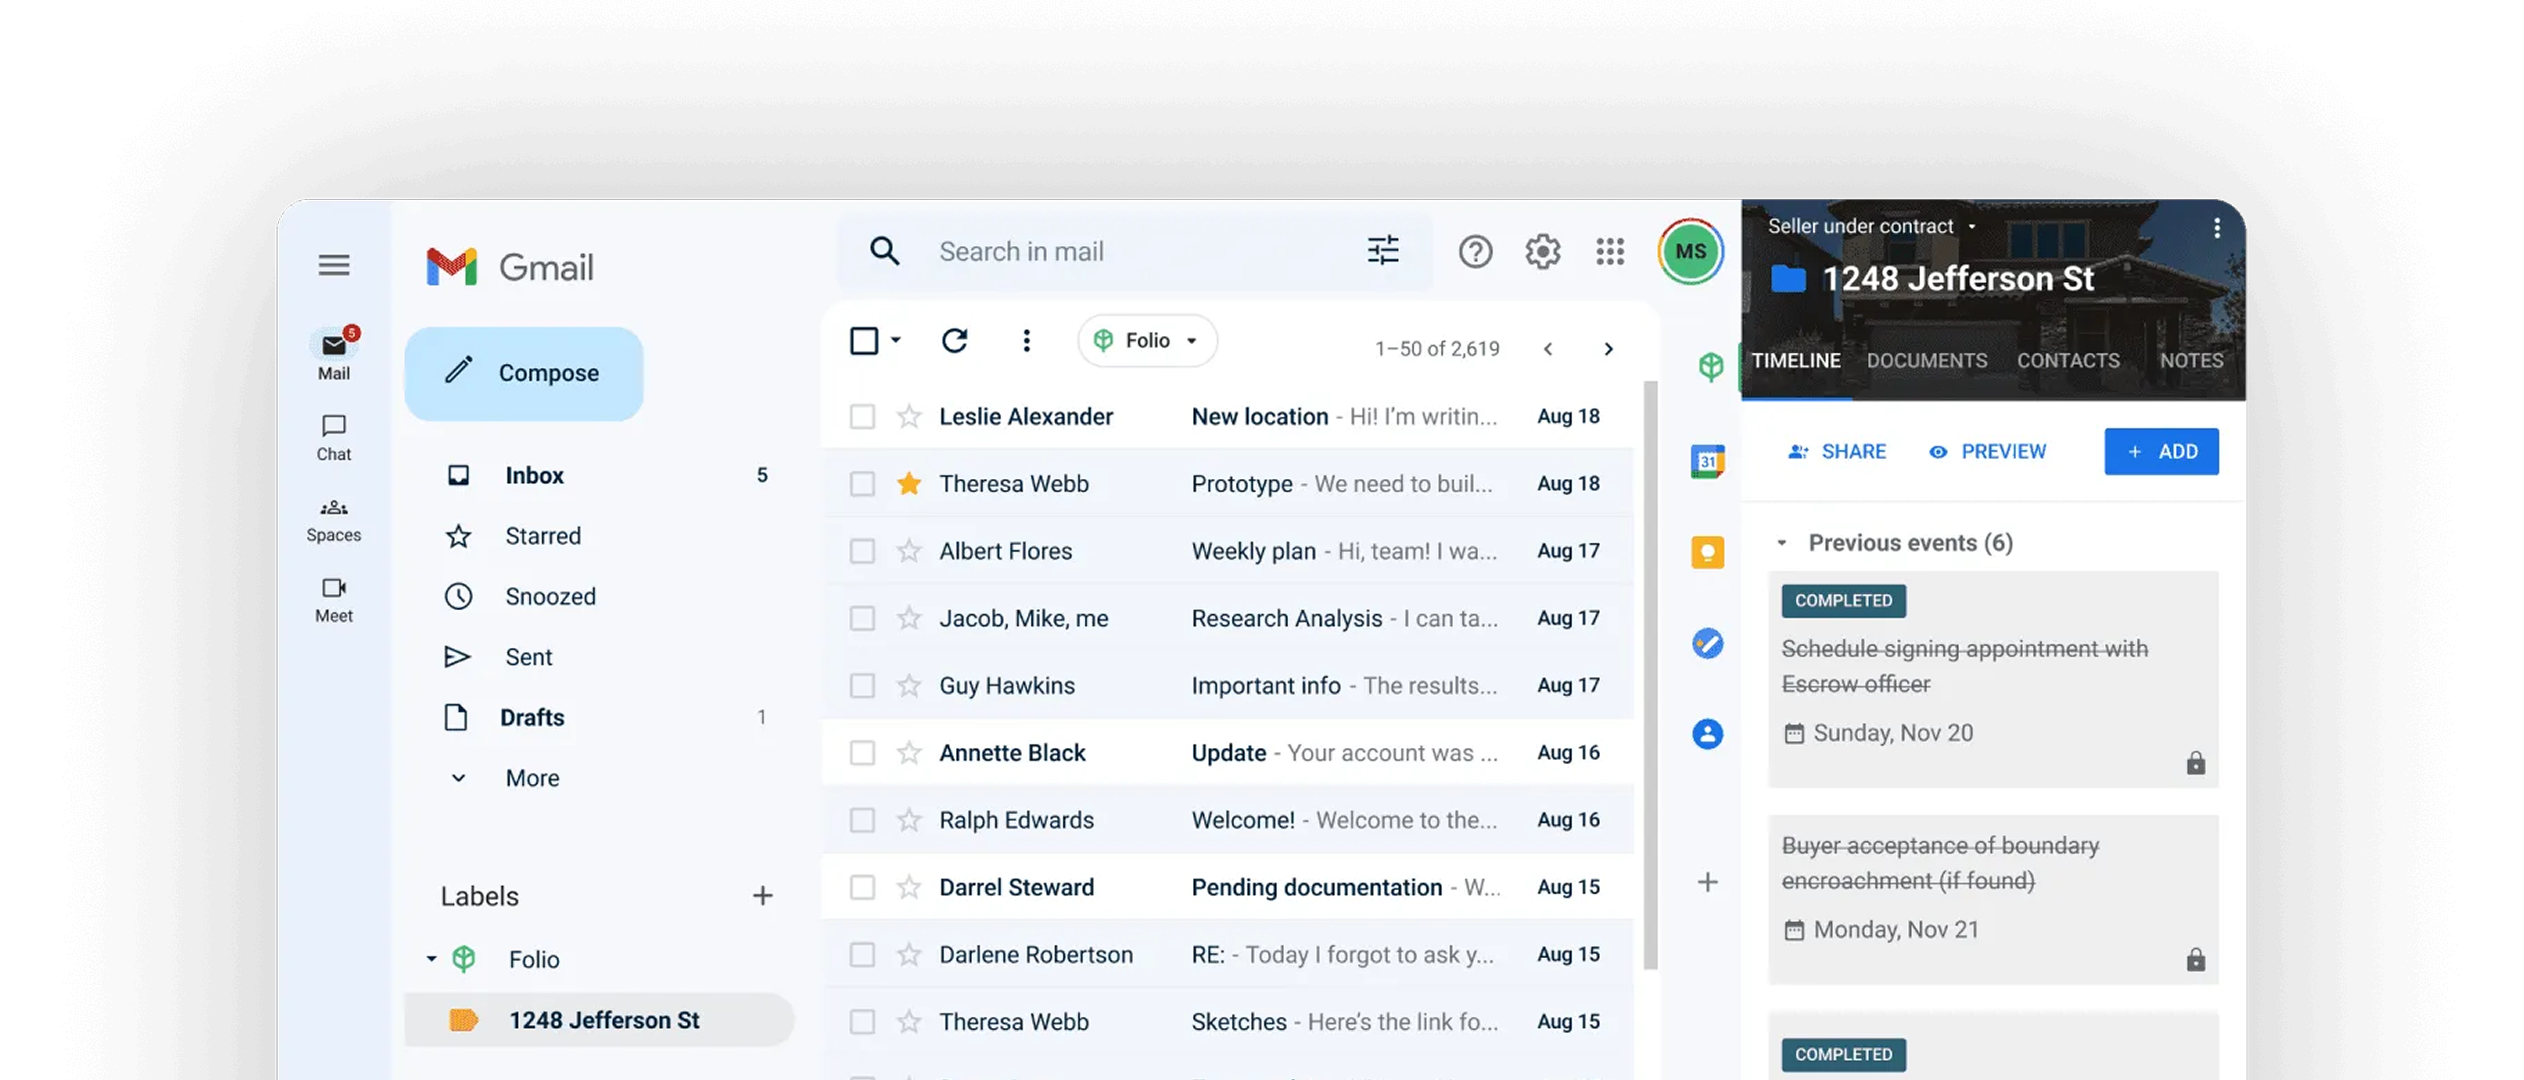Open the Folio side panel icon
This screenshot has width=2524, height=1080.
coord(1710,367)
